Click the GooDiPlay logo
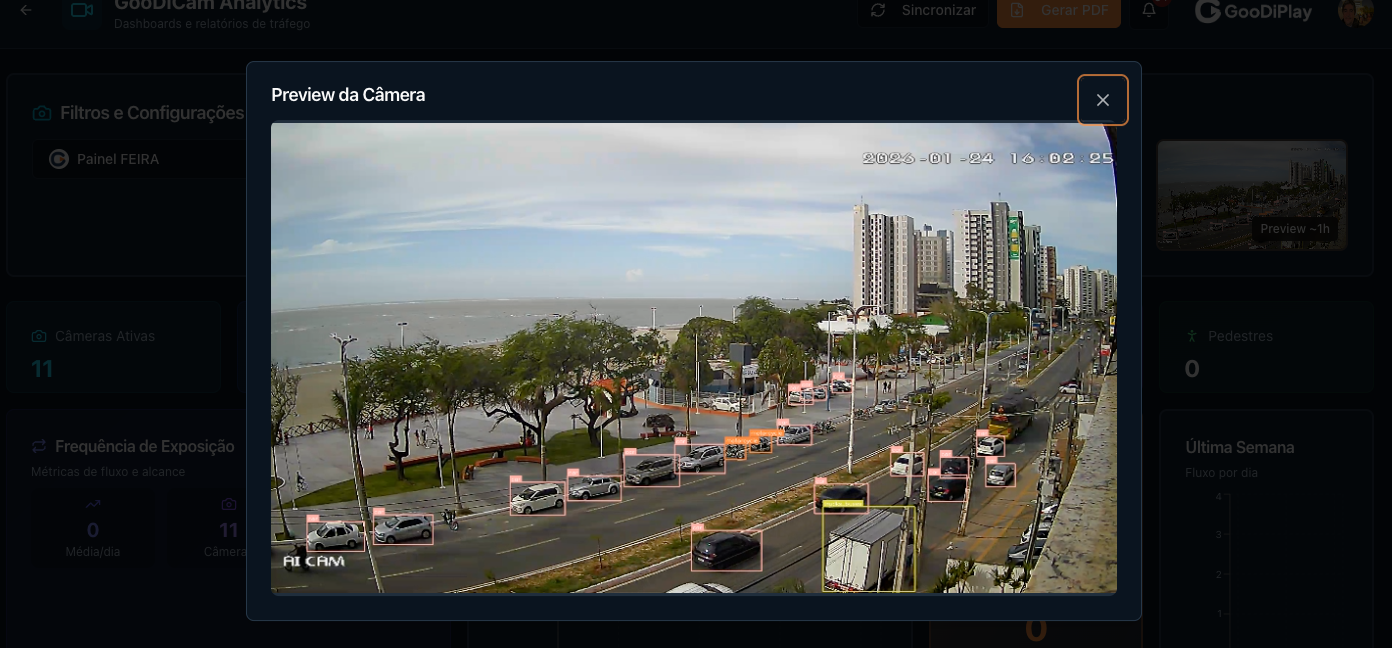Screen dimensions: 1392x648 click(x=1254, y=11)
